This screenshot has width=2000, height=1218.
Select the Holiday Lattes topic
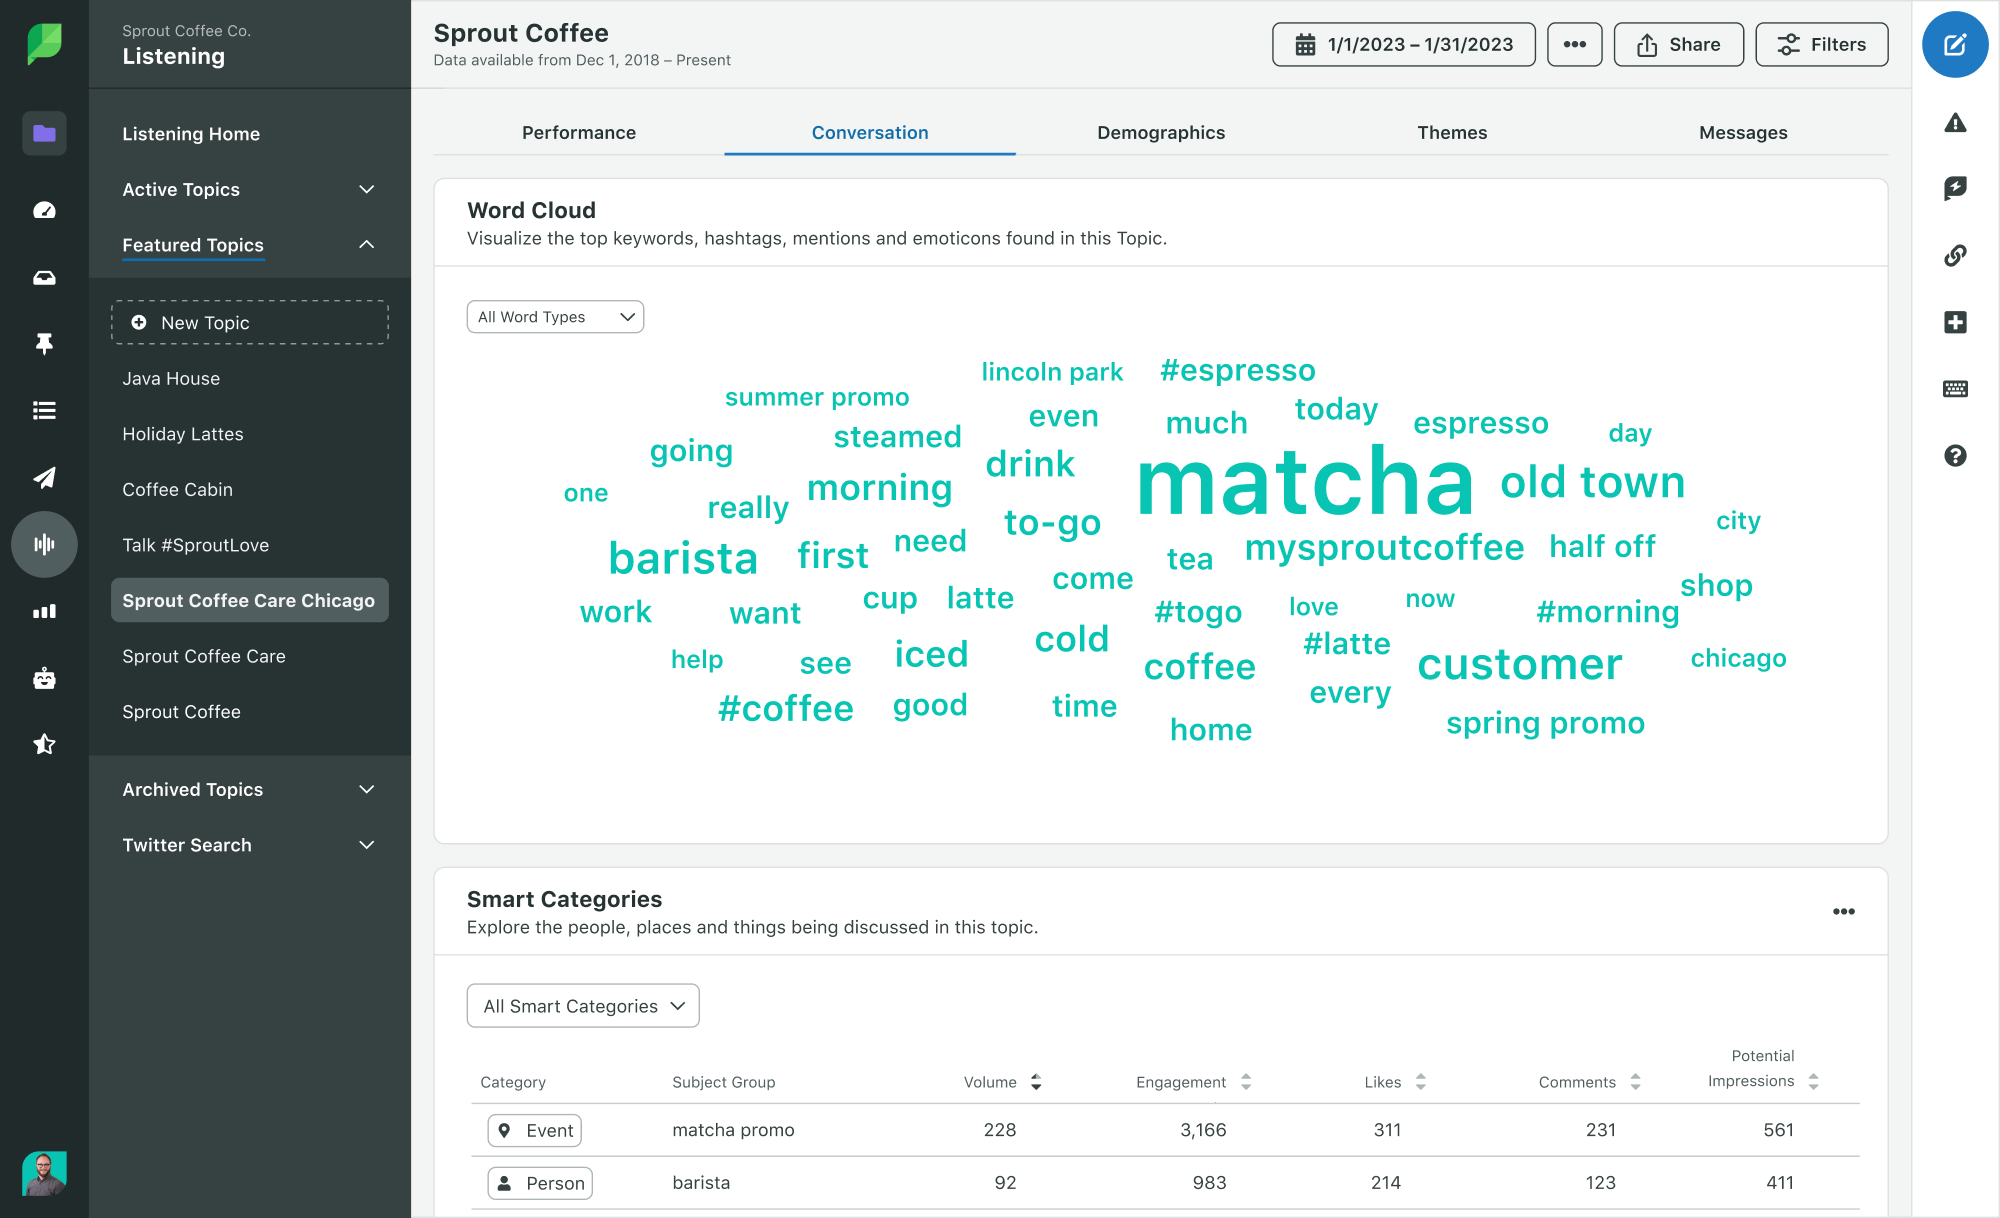(x=181, y=433)
